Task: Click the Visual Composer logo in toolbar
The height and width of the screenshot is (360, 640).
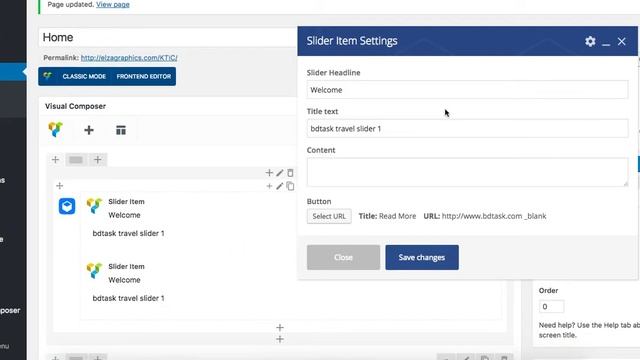Action: pyautogui.click(x=56, y=130)
